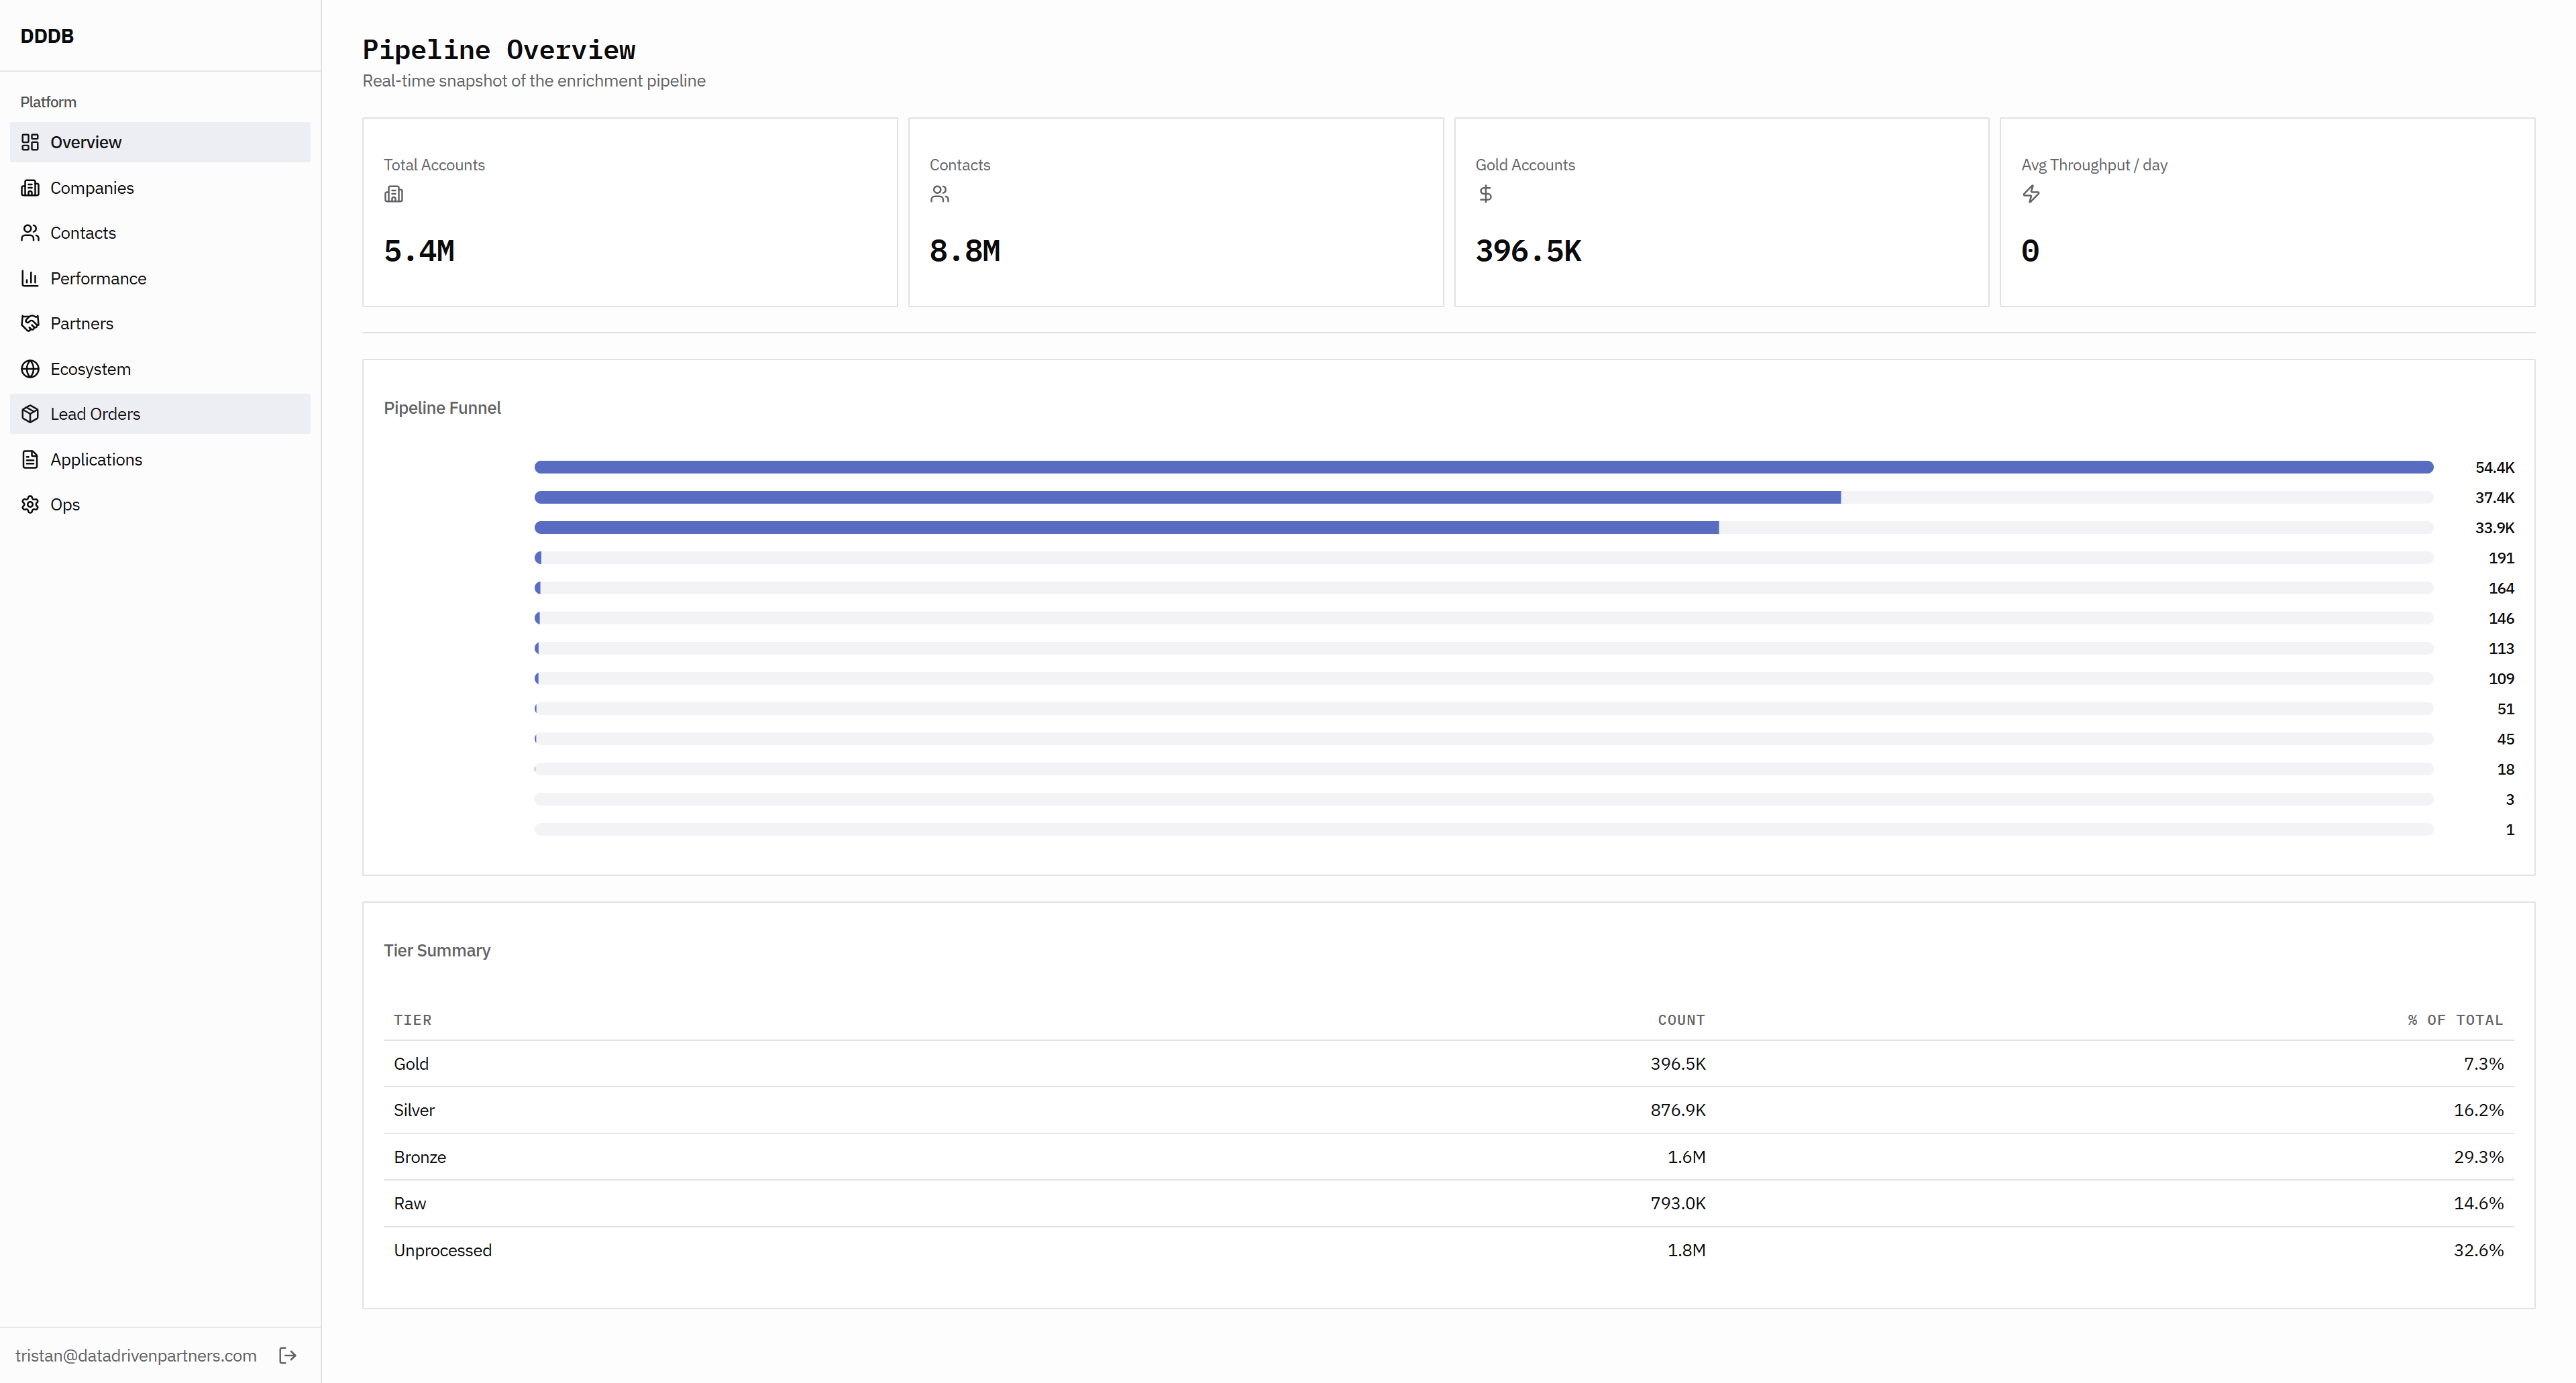Click the 54.4K funnel progress bar
This screenshot has height=1383, width=2576.
[x=1483, y=467]
